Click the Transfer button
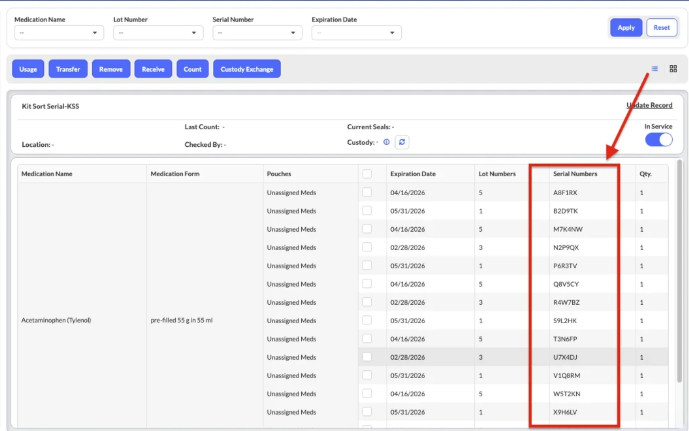The width and height of the screenshot is (689, 431). click(x=68, y=69)
